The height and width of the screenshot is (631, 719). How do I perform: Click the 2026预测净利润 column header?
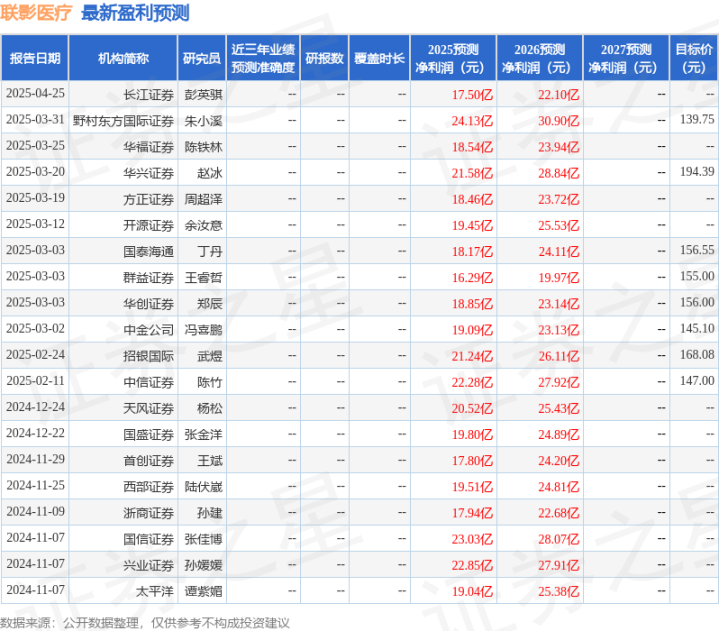540,58
